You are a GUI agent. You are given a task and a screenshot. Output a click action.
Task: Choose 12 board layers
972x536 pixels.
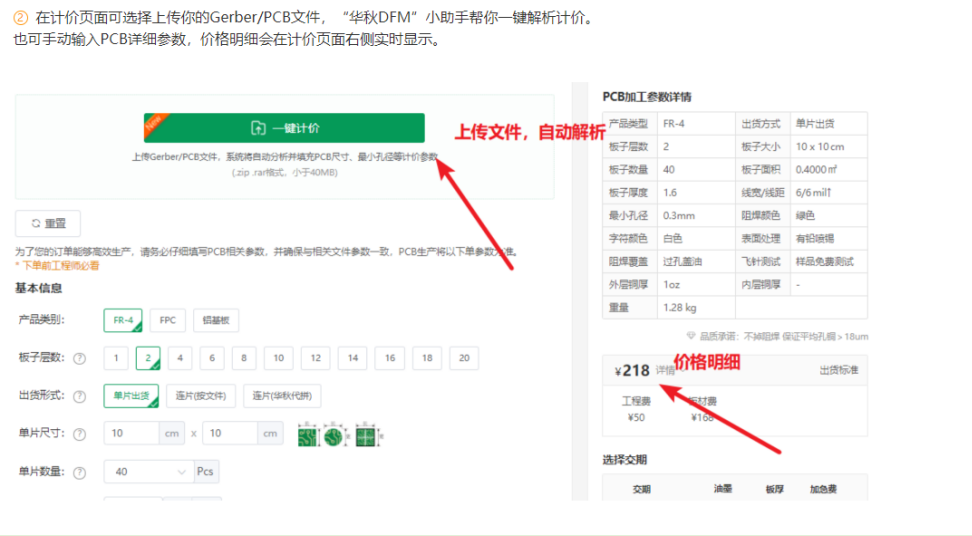coord(316,358)
